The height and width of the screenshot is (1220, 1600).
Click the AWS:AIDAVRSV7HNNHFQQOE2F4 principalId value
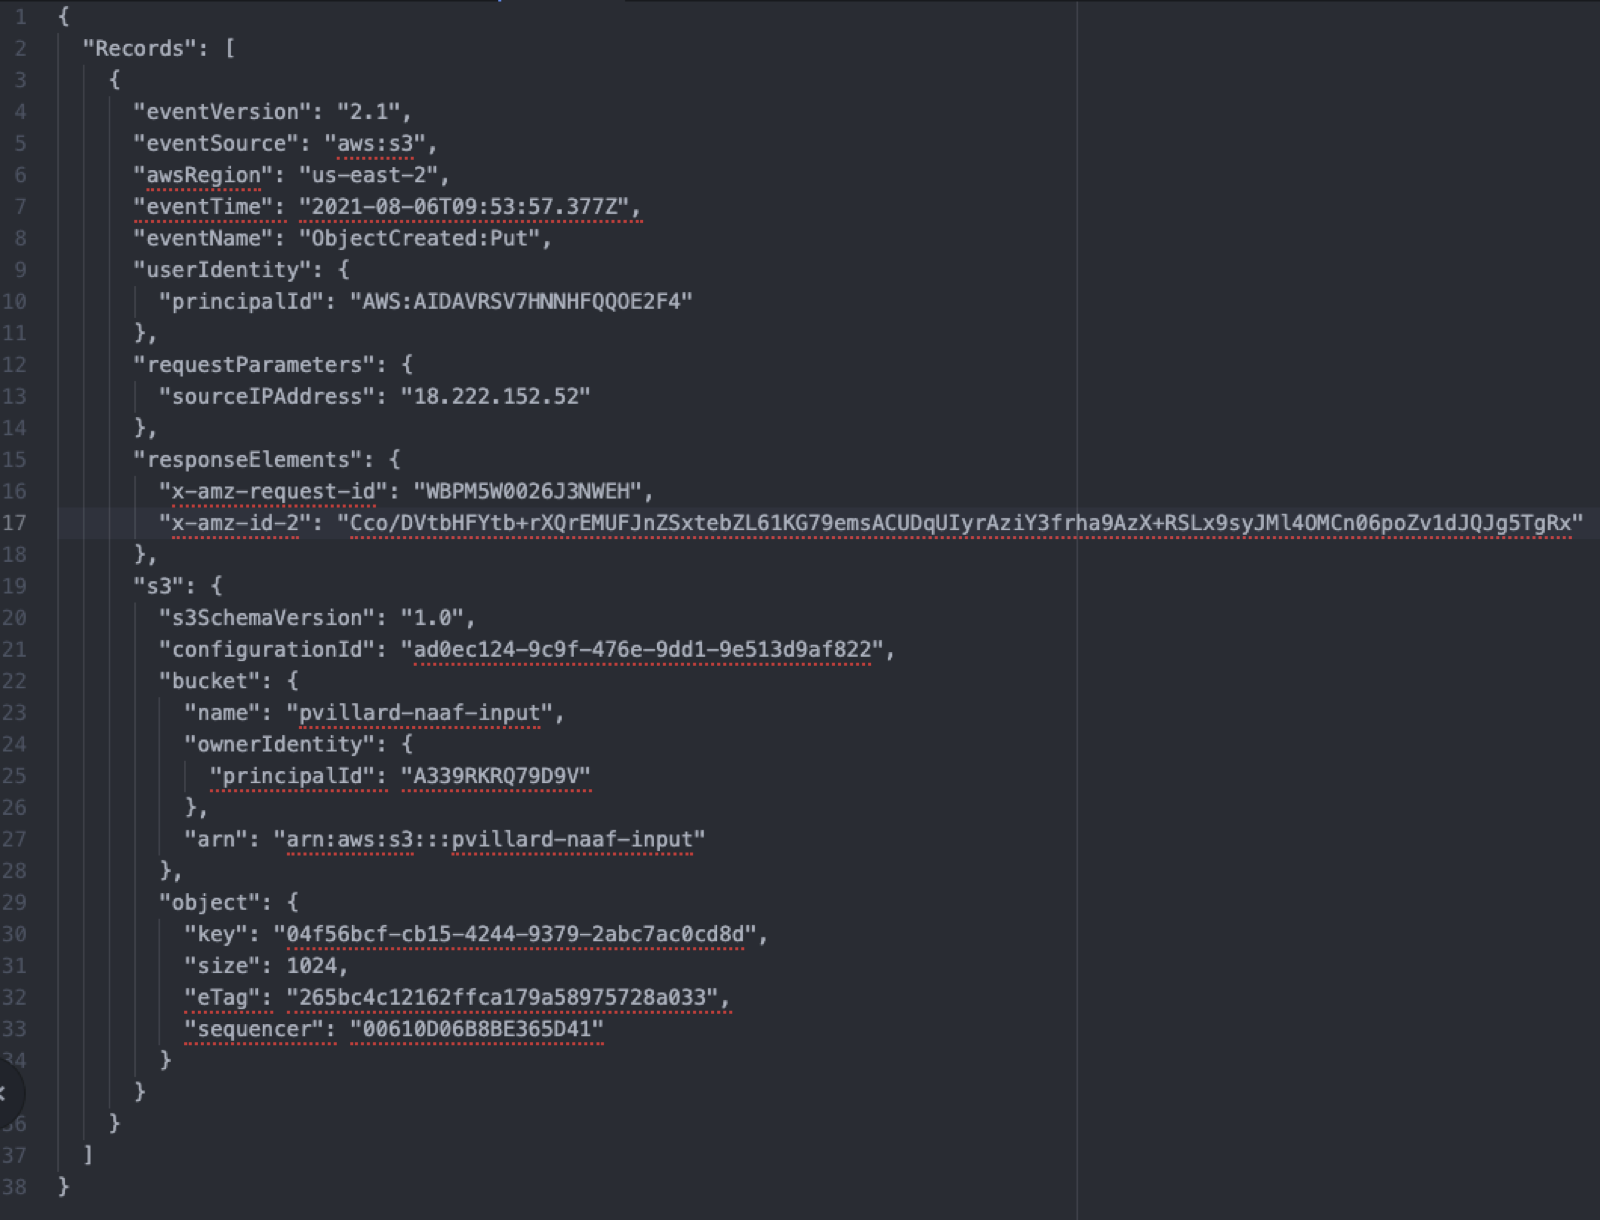click(x=520, y=301)
